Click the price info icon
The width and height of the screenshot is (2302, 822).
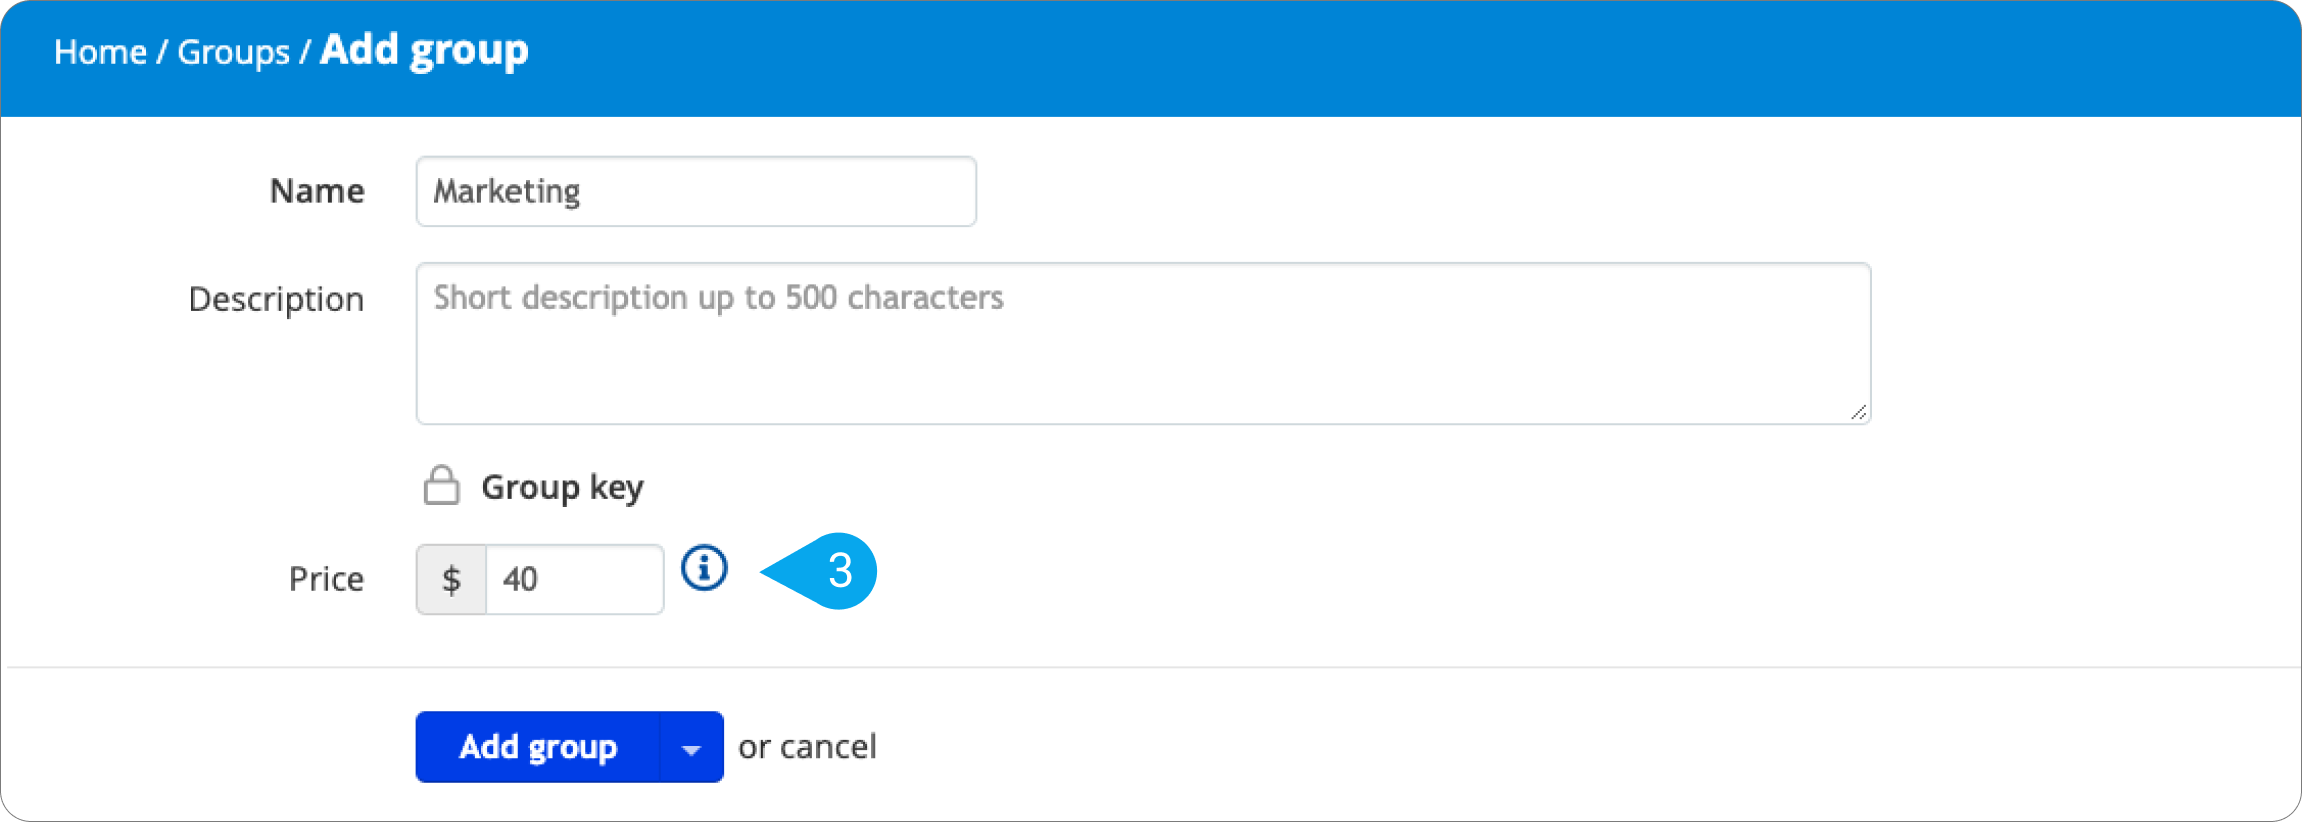point(704,568)
